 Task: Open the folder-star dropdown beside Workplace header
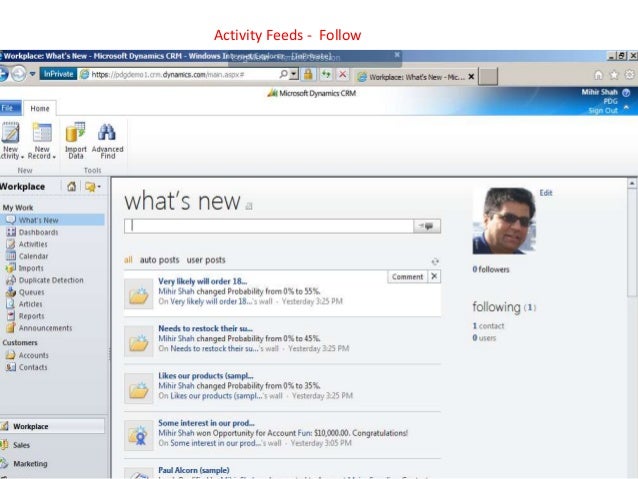point(93,187)
